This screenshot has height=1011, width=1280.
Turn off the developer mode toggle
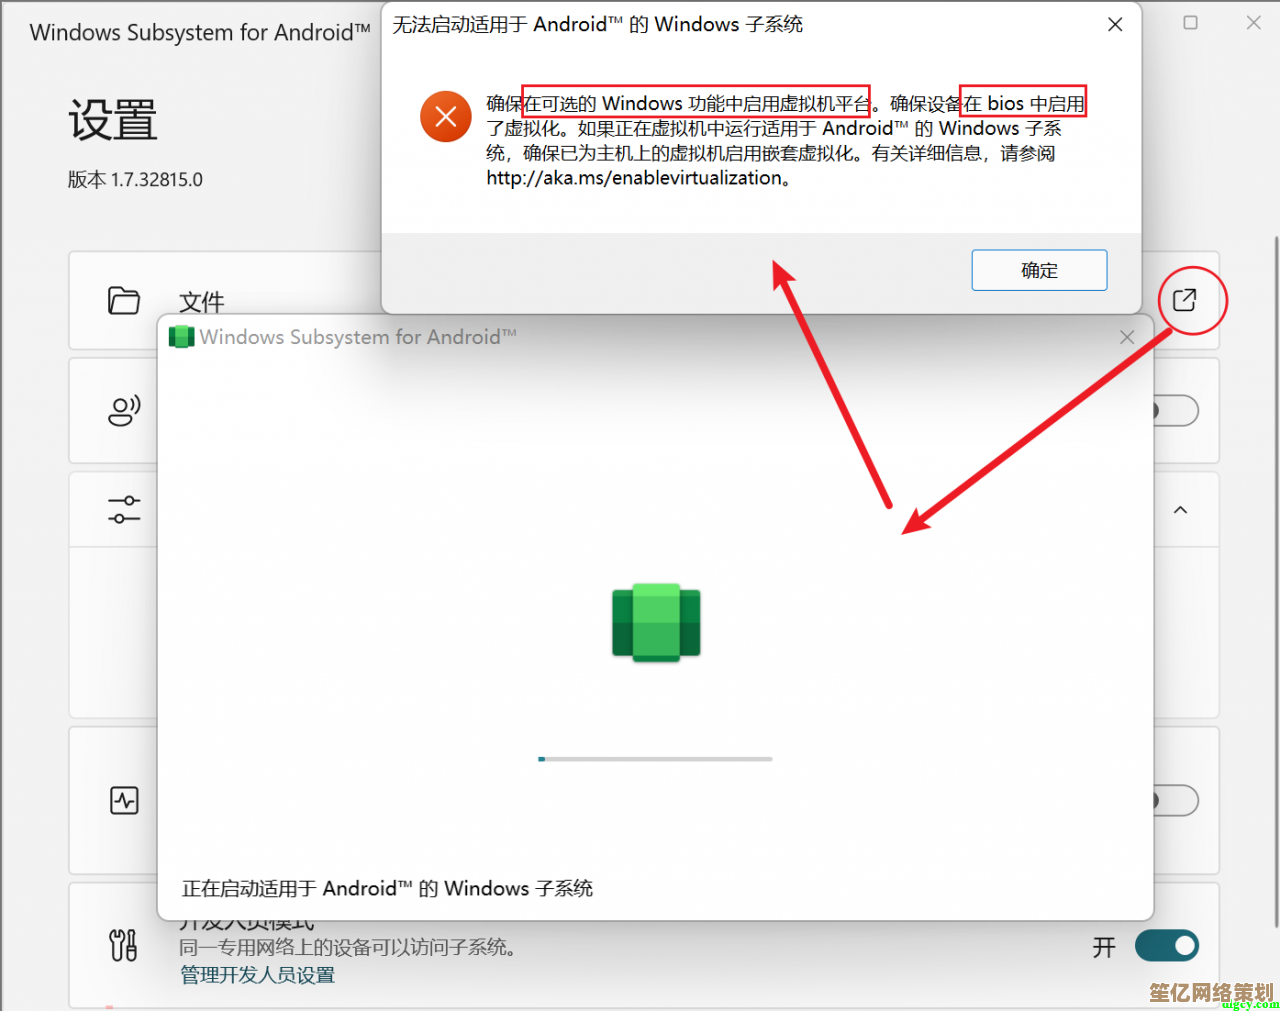[x=1167, y=945]
